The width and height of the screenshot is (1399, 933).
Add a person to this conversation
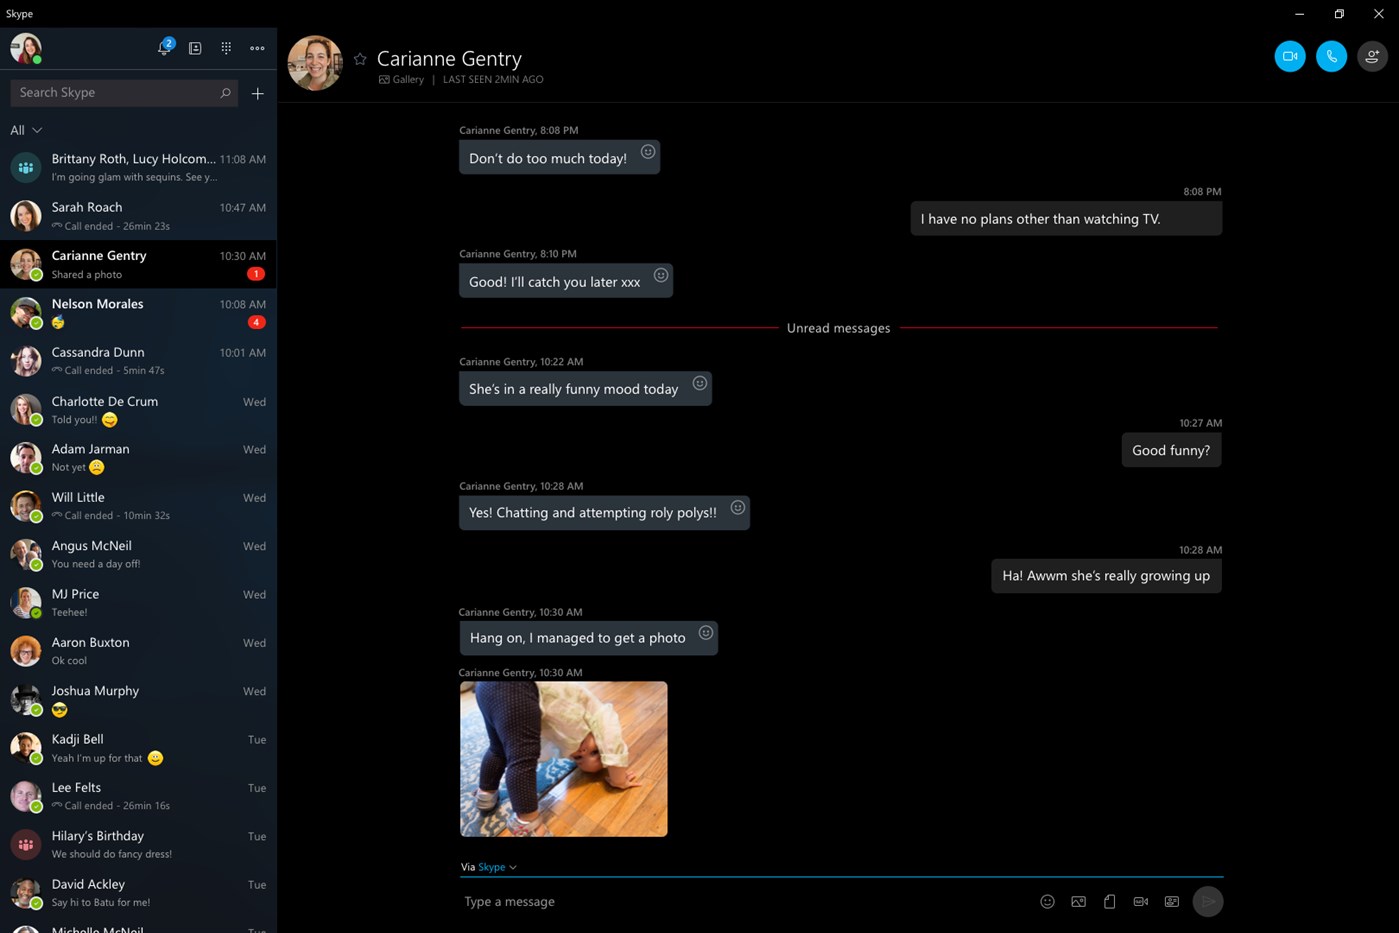point(1372,56)
